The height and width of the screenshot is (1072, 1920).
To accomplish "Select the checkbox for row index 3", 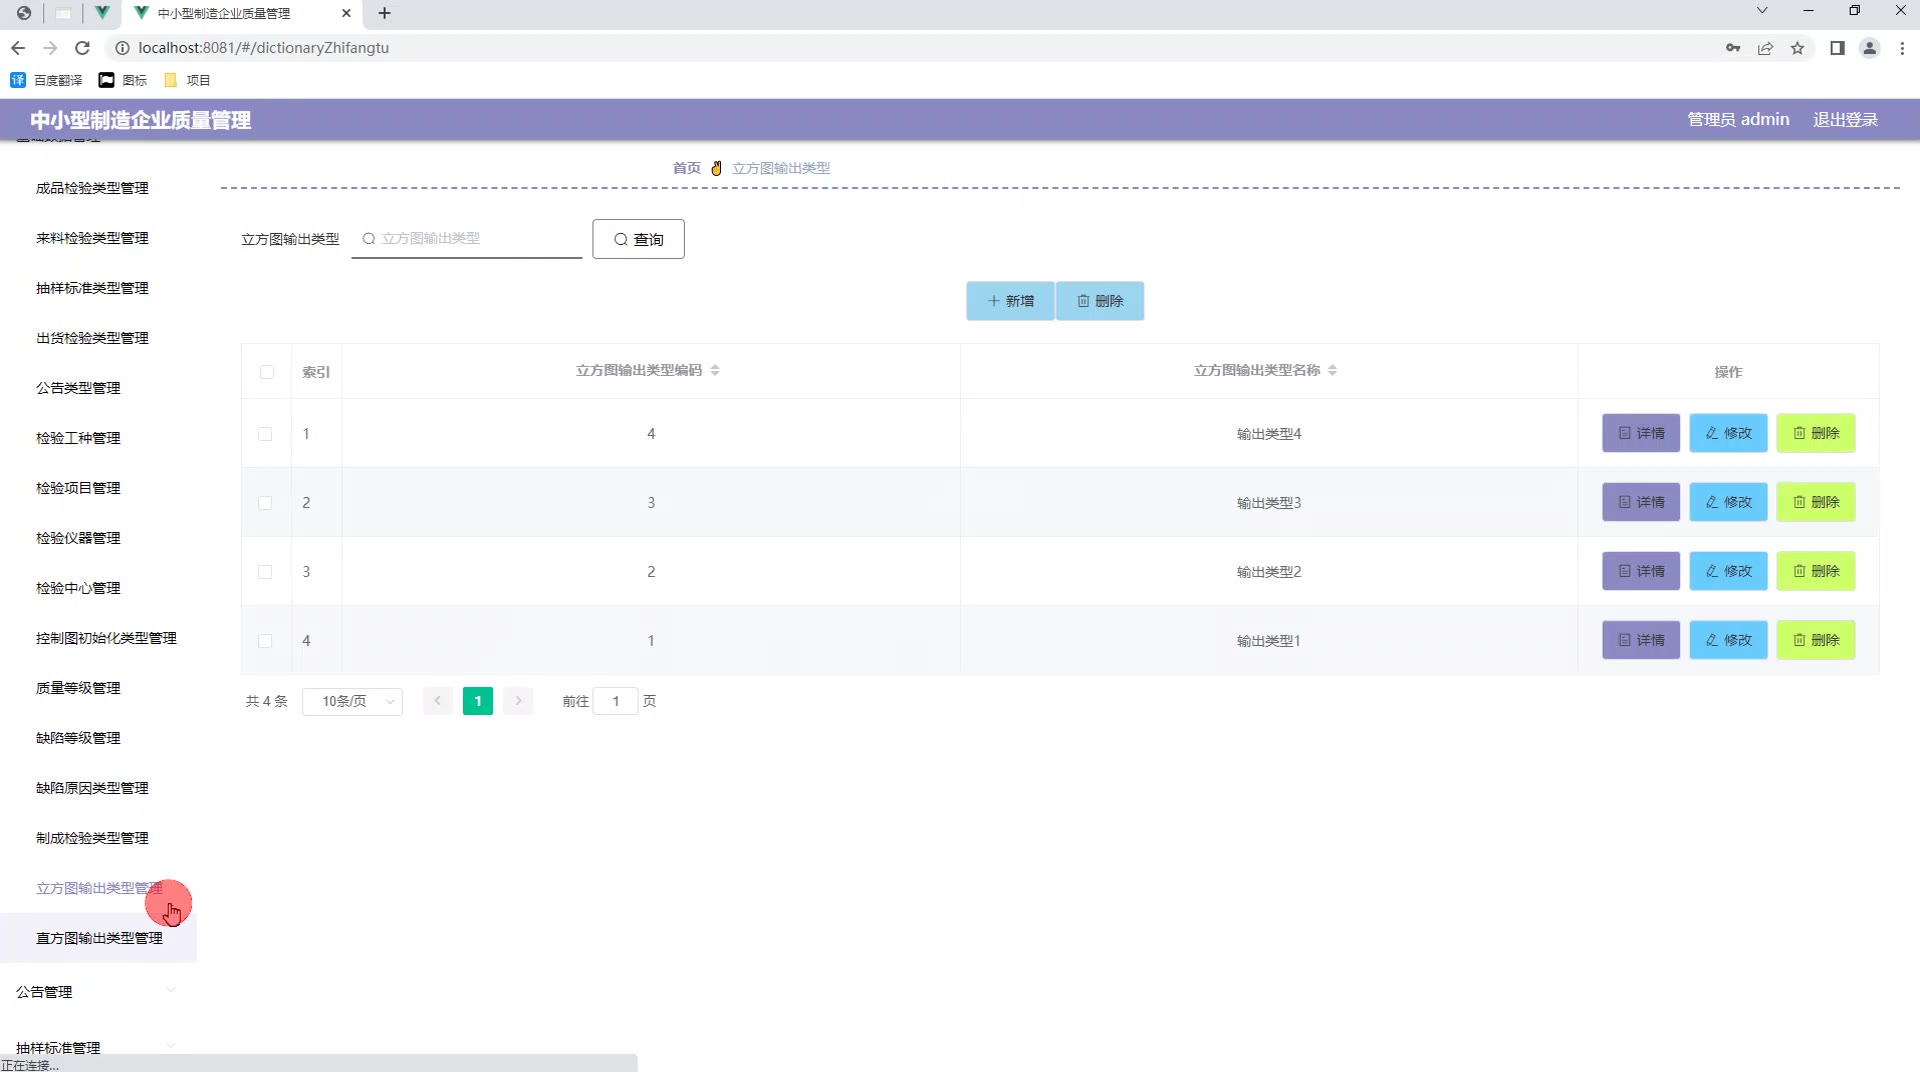I will (x=265, y=572).
